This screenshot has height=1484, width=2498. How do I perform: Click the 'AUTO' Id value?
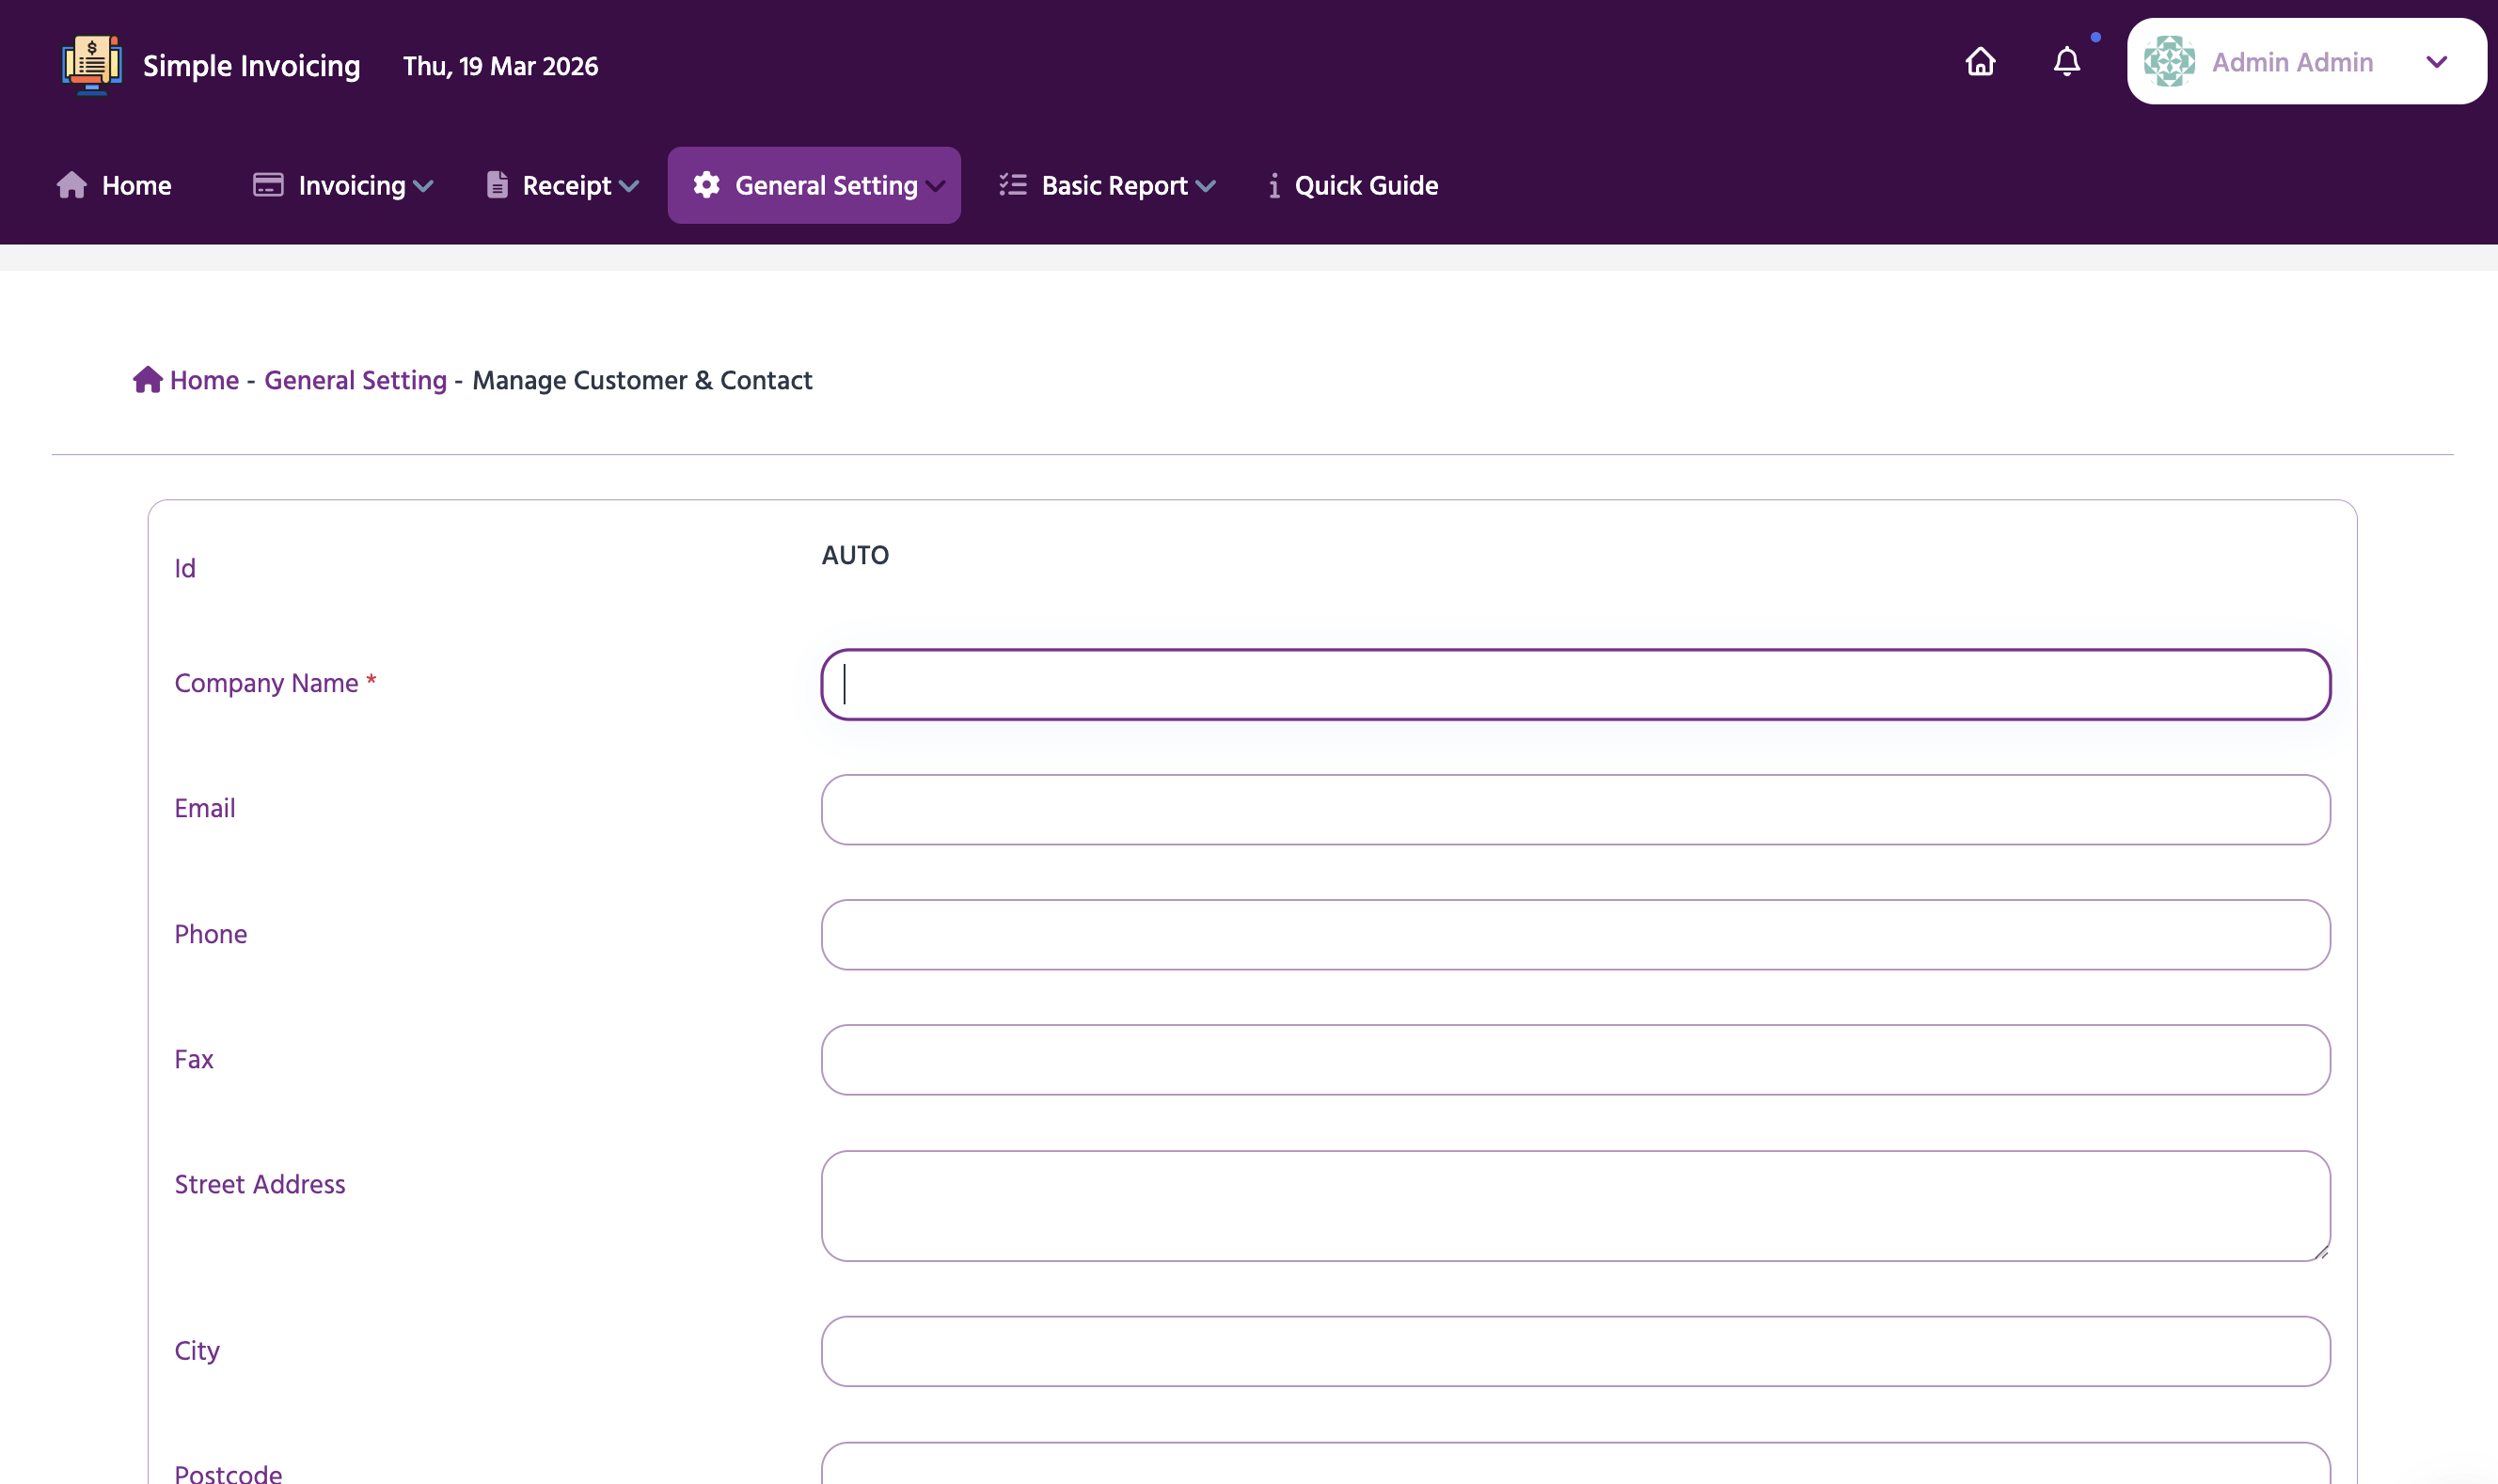point(855,555)
